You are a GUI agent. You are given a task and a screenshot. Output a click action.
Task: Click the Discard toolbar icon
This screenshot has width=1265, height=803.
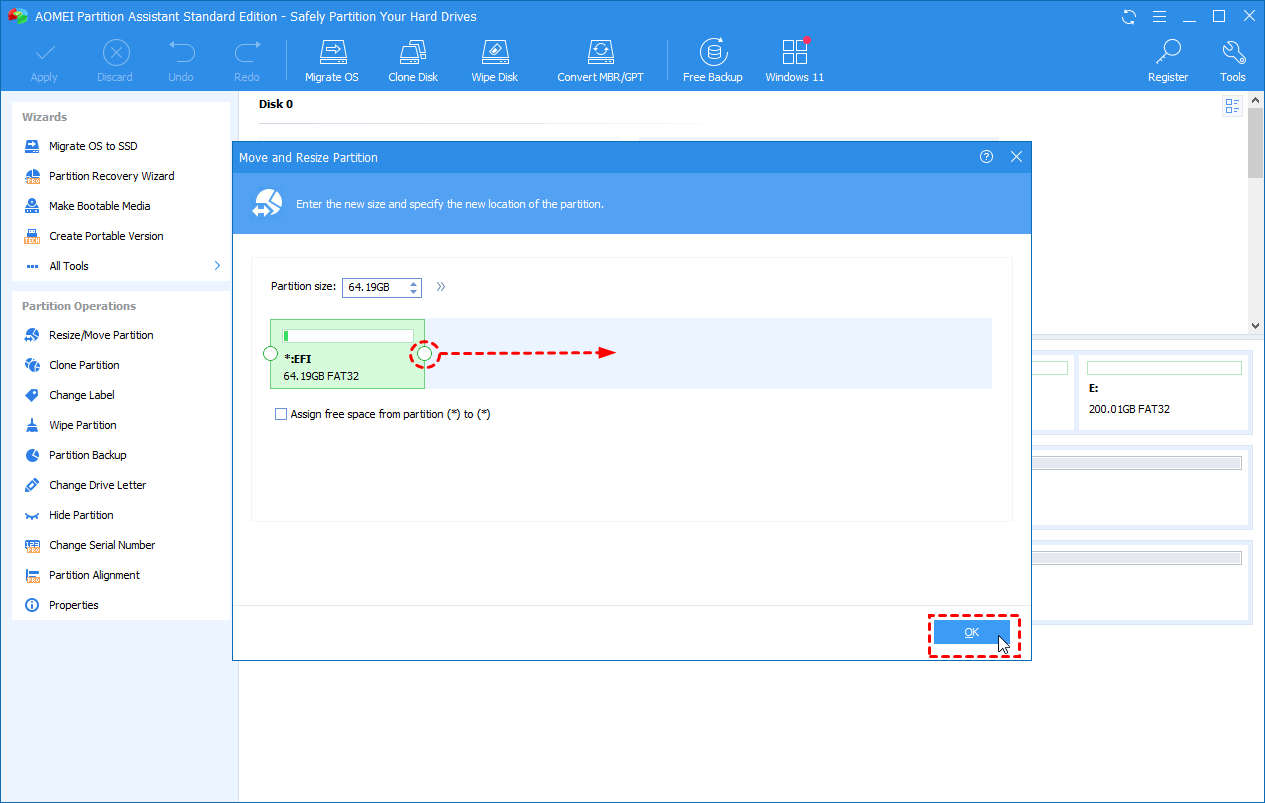(x=115, y=53)
